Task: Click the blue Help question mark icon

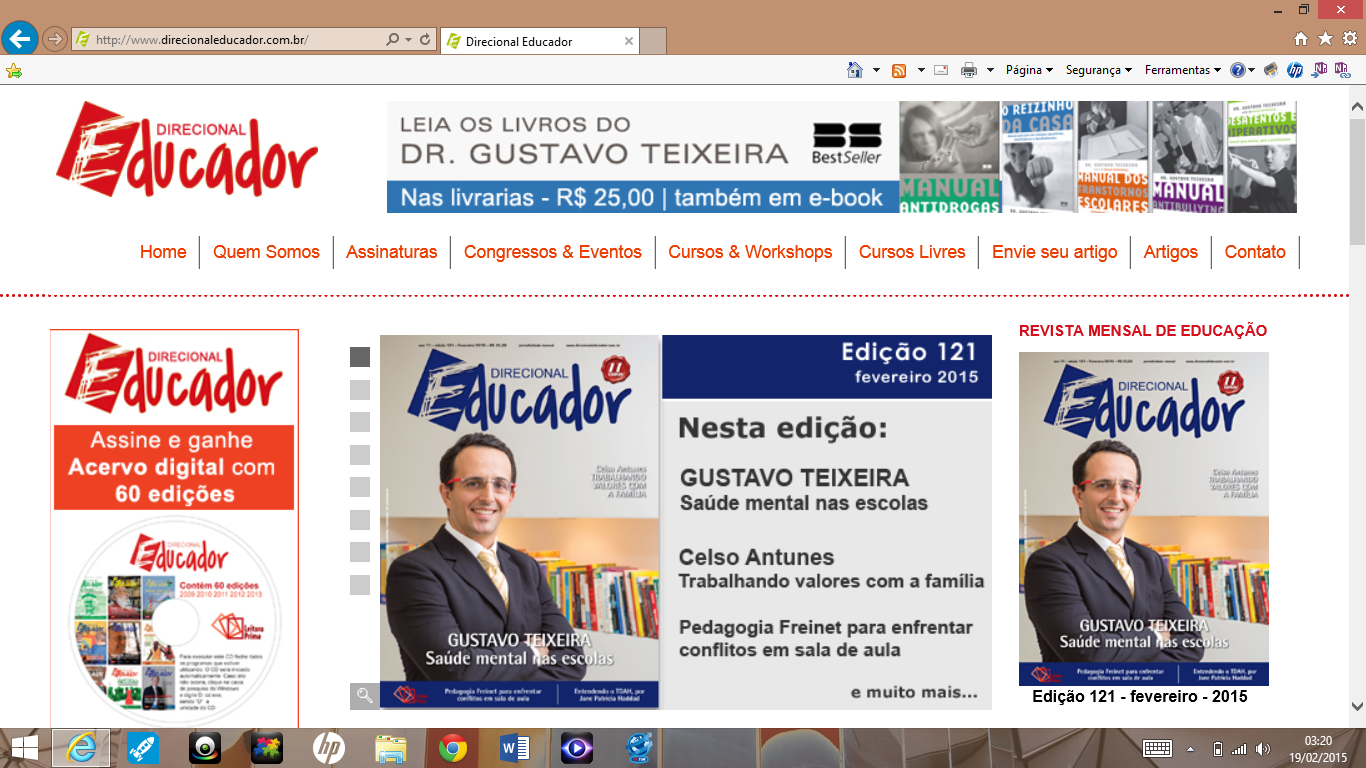Action: [1238, 70]
